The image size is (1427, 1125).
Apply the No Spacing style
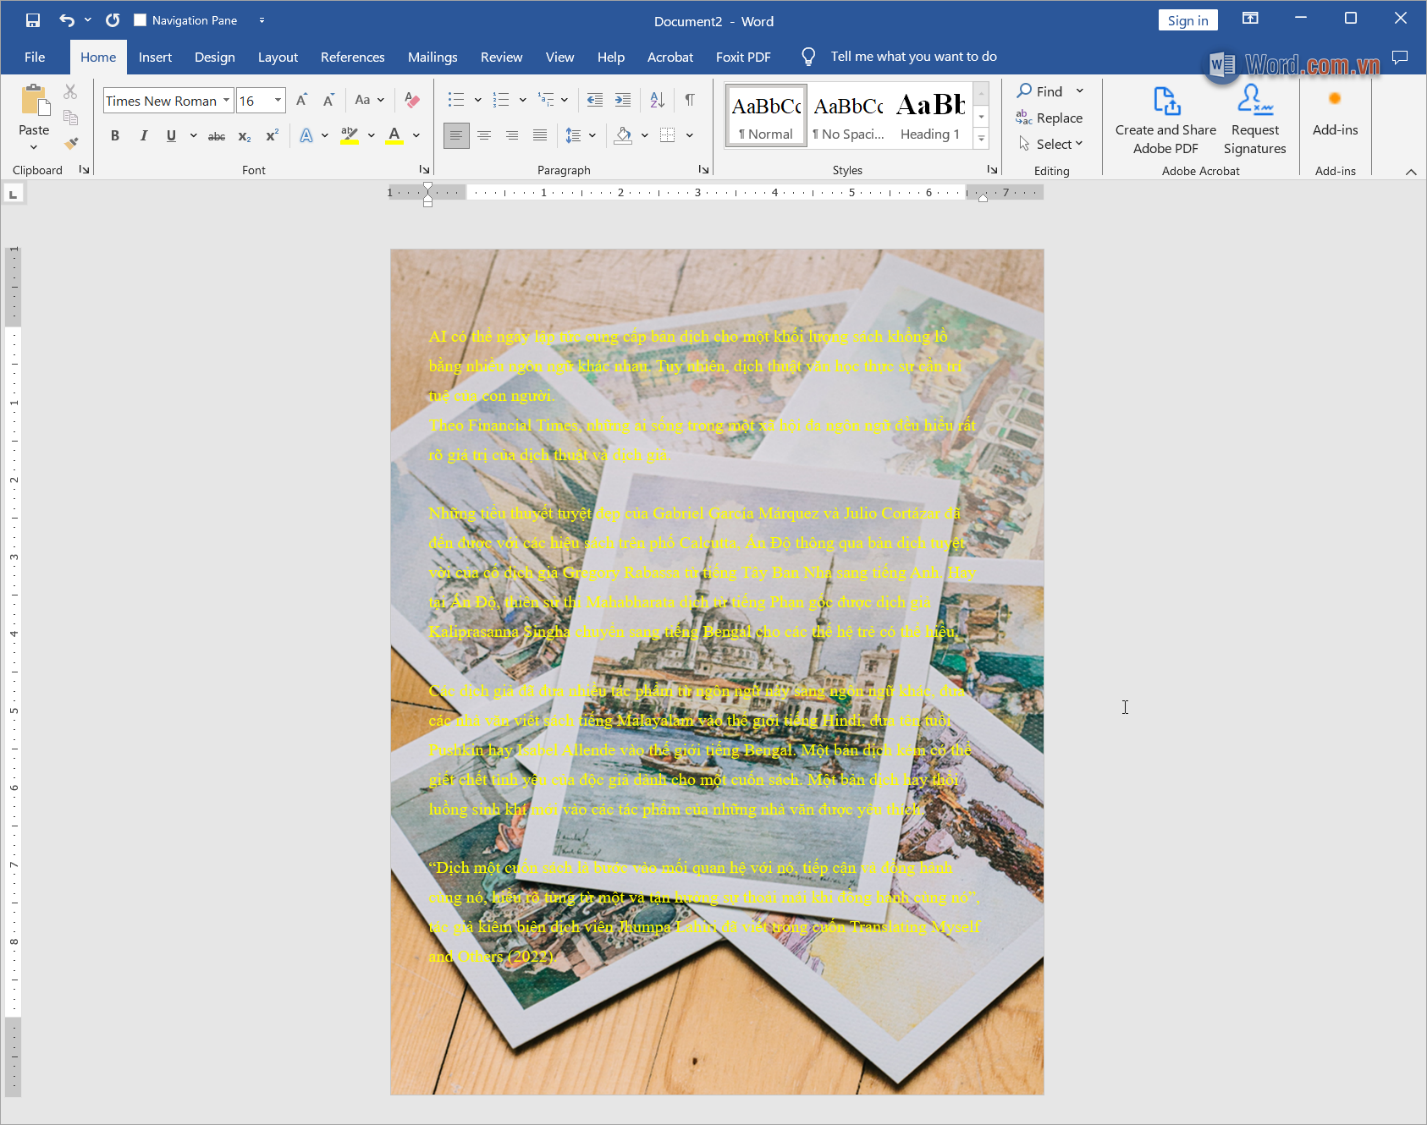click(848, 117)
